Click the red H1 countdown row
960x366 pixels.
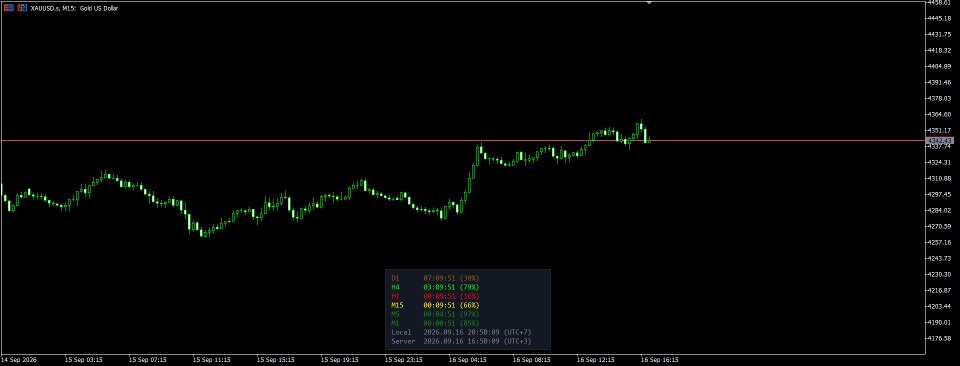pos(435,296)
